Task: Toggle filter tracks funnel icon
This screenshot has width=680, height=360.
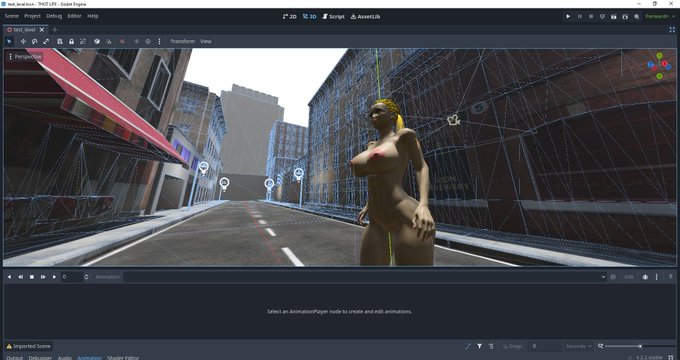Action: [480, 346]
